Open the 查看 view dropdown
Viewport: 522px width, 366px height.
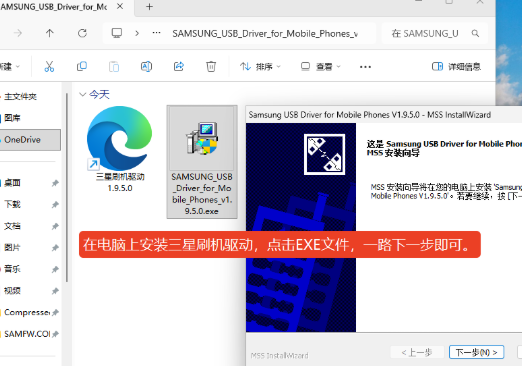click(321, 67)
